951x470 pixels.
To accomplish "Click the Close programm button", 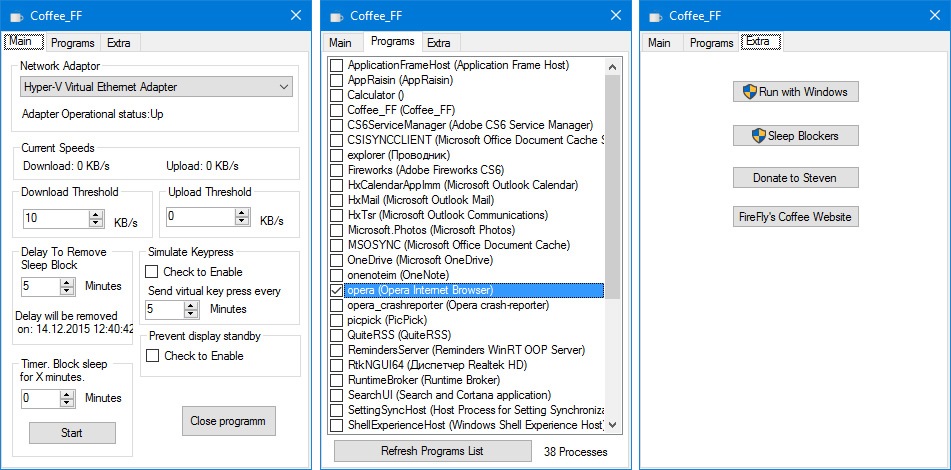I will tap(228, 421).
